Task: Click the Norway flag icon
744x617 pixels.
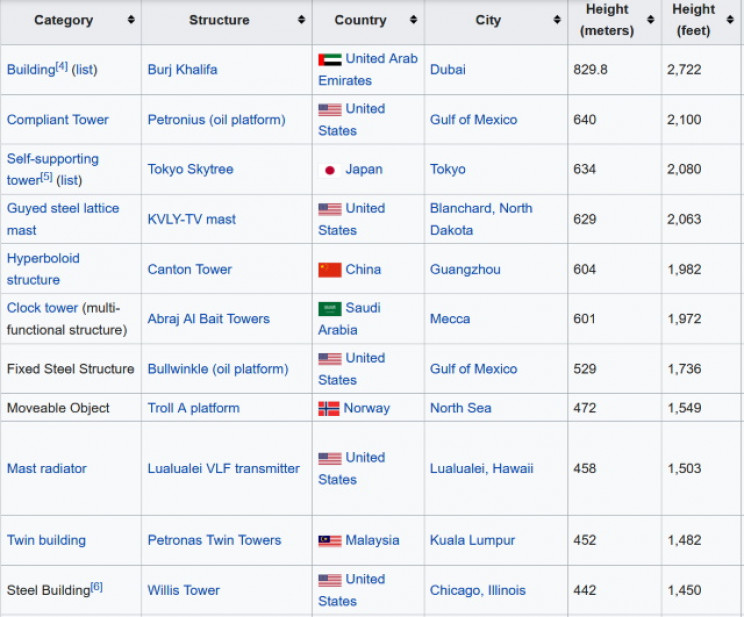Action: click(329, 409)
